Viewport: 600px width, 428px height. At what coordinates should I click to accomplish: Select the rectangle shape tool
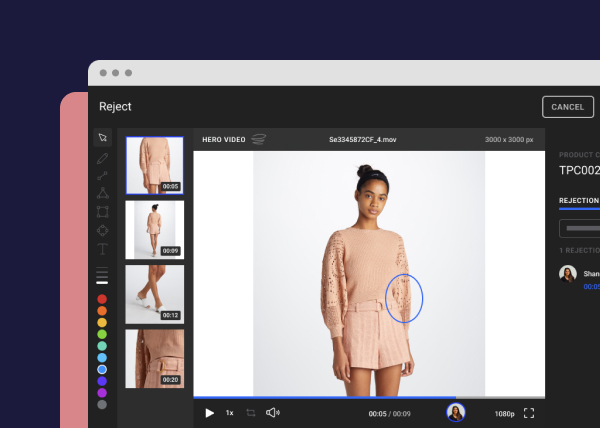click(103, 212)
